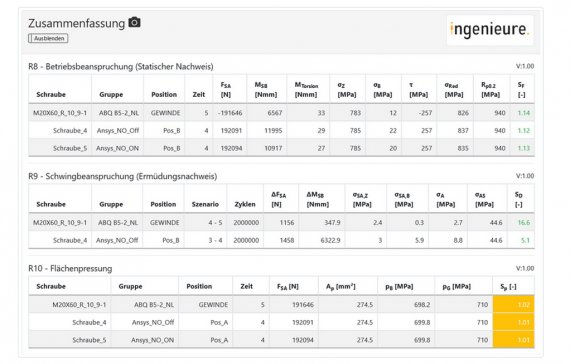Click the orange Sp cell of Schraube_5 row

(x=514, y=340)
